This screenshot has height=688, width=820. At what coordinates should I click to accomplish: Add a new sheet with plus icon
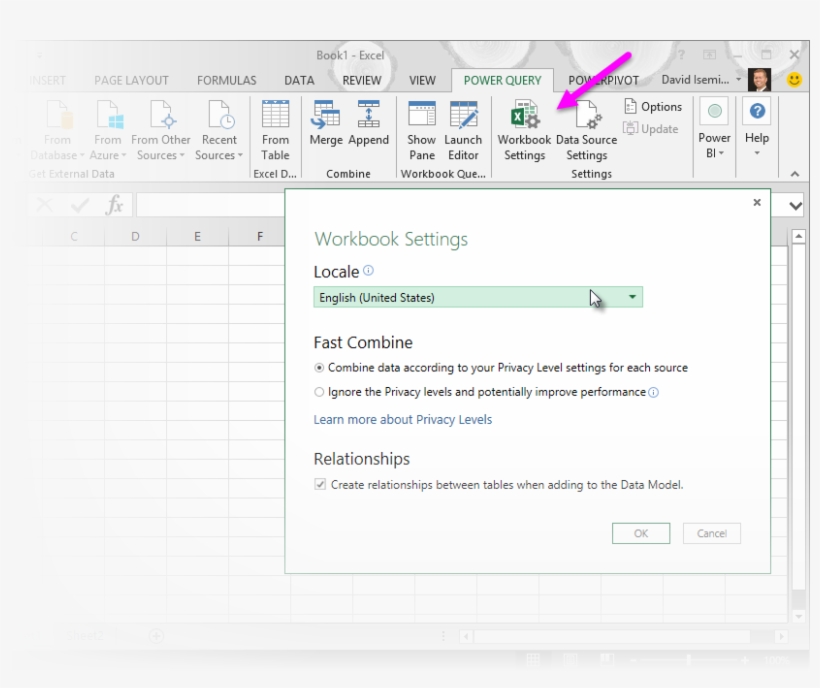[x=156, y=636]
